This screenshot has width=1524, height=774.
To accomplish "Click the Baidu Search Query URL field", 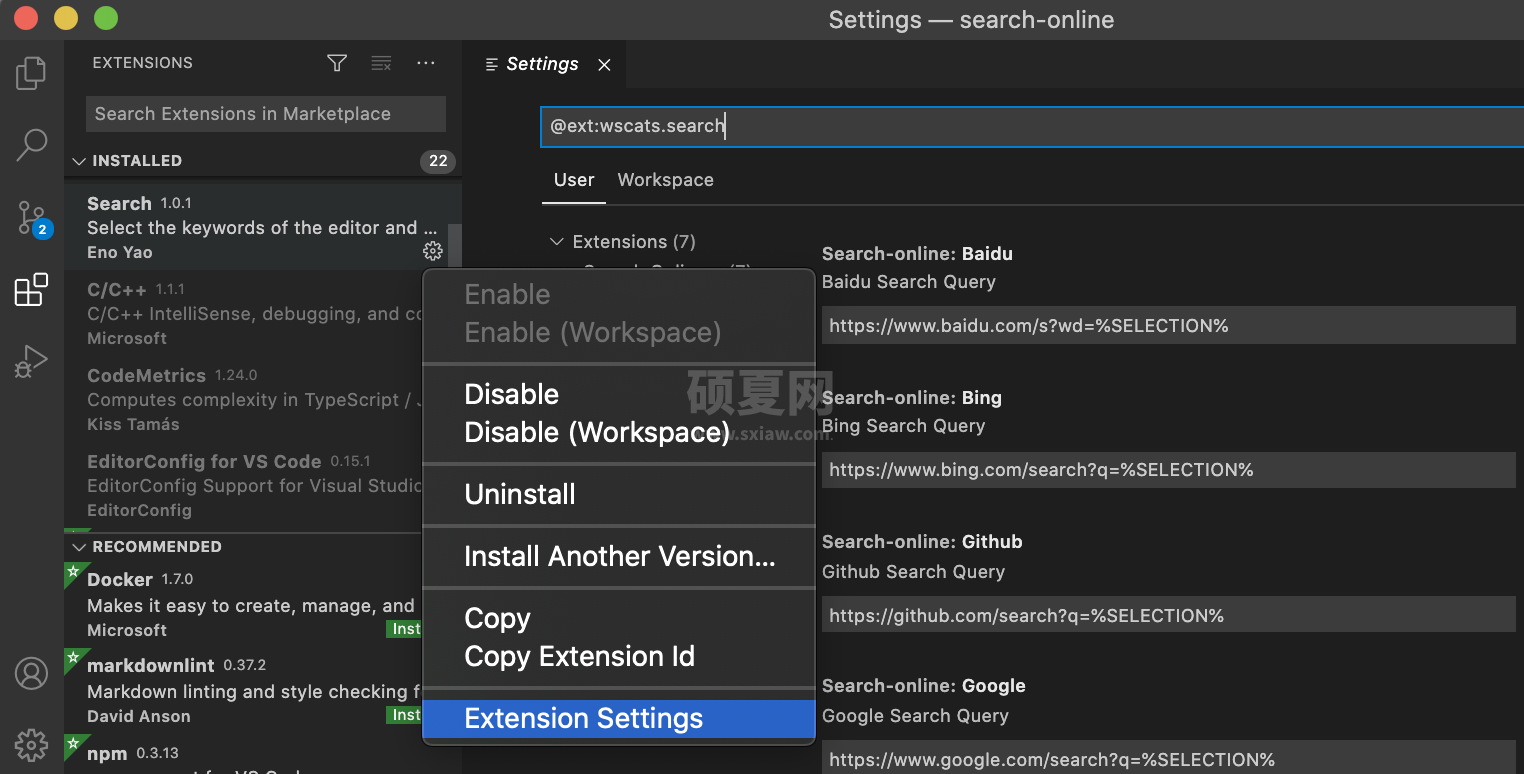I will click(1168, 326).
